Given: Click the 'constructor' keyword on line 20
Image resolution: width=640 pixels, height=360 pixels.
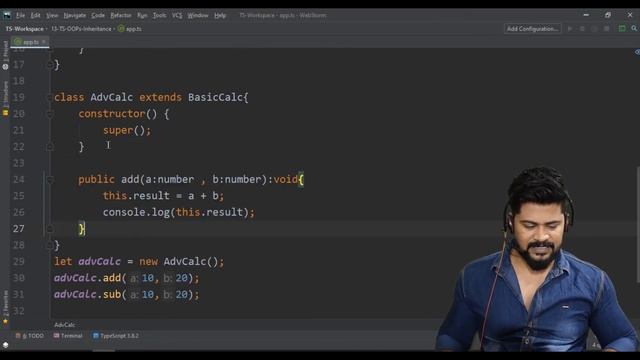Looking at the screenshot, I should tap(112, 114).
